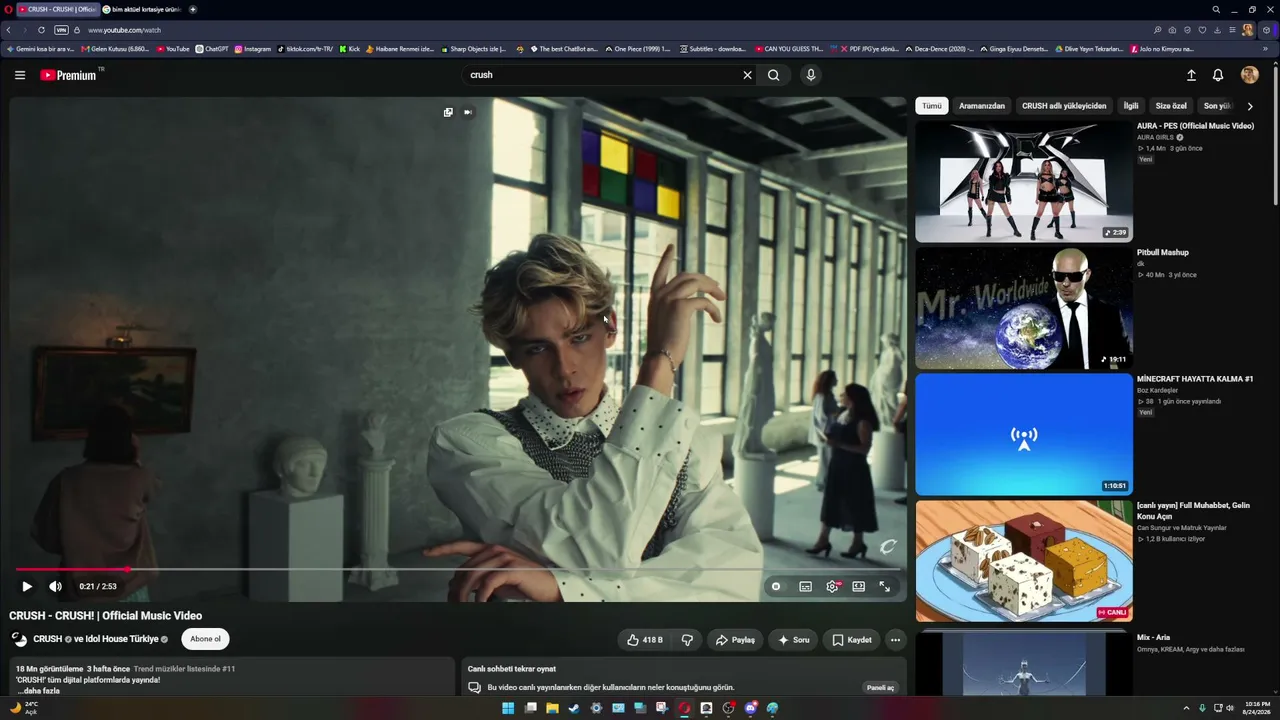Select the 'Size özel' filter chip
The image size is (1280, 720).
point(1171,106)
